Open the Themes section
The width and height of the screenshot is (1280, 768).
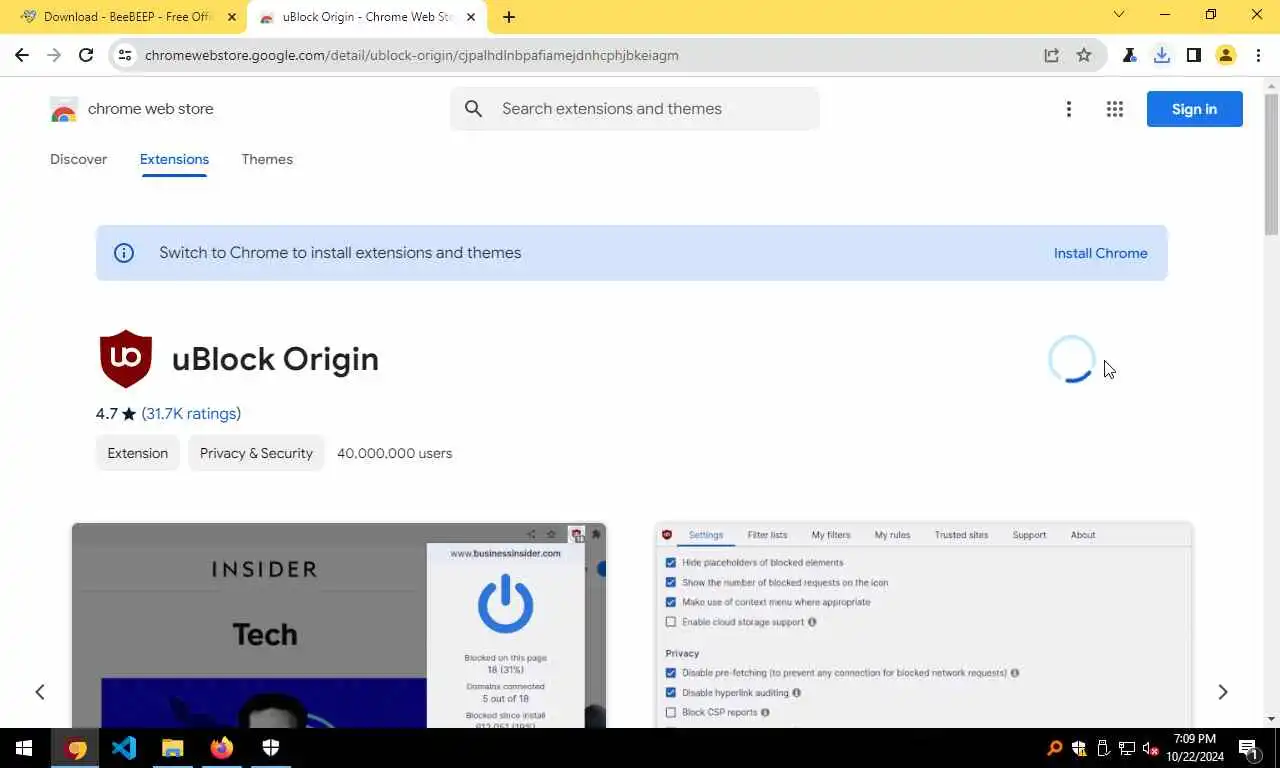click(x=267, y=159)
